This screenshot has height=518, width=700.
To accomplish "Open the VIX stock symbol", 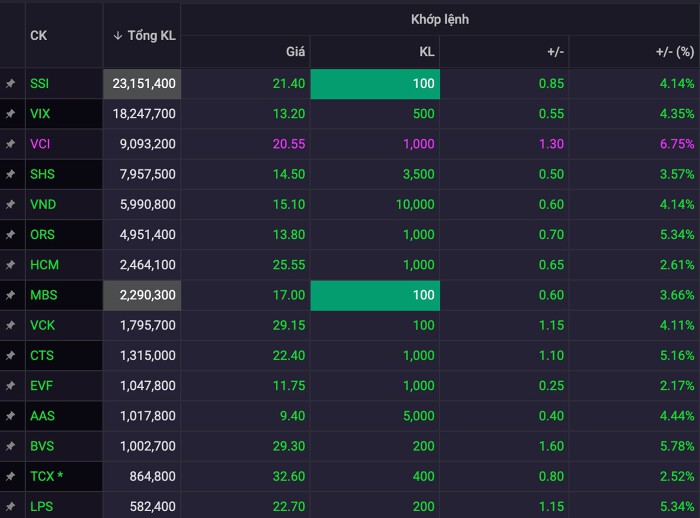I will pyautogui.click(x=40, y=114).
